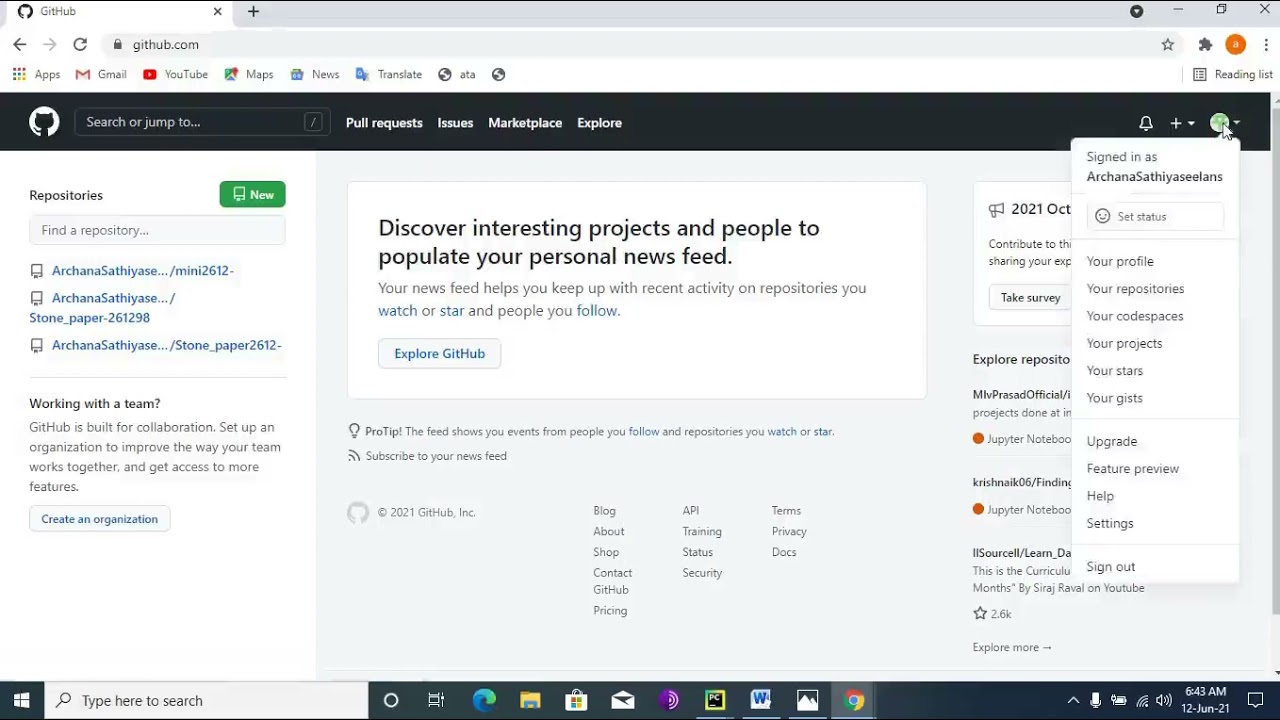Image resolution: width=1280 pixels, height=720 pixels.
Task: Open a new browser tab
Action: click(253, 11)
